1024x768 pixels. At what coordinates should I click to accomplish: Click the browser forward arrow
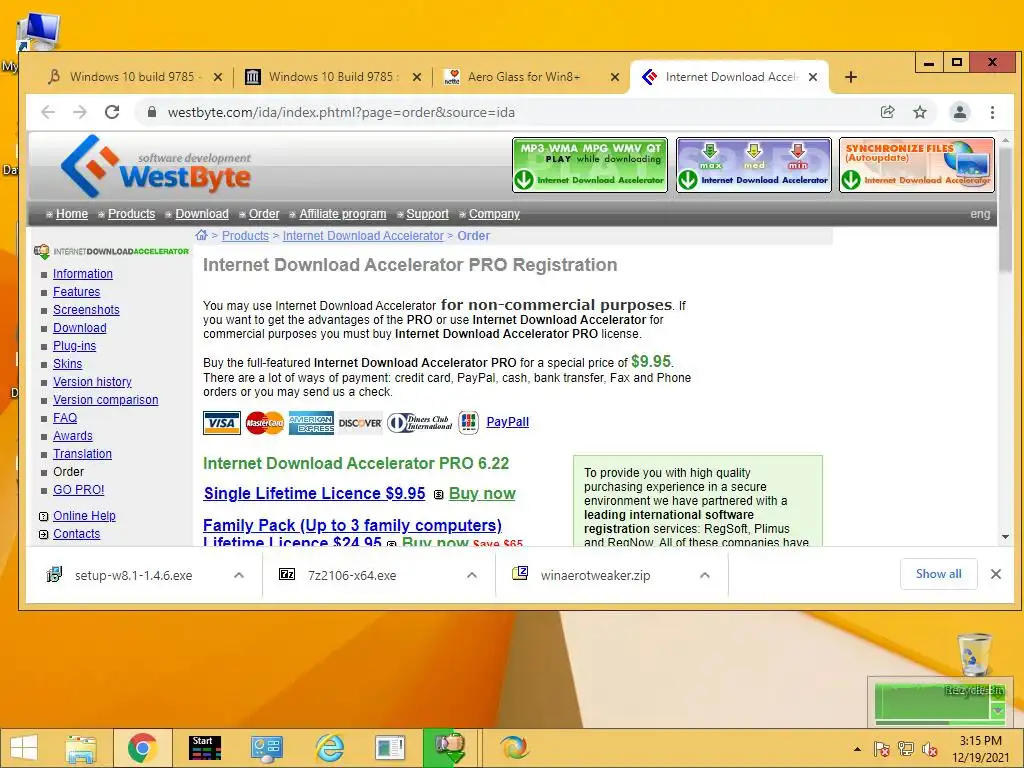(80, 112)
